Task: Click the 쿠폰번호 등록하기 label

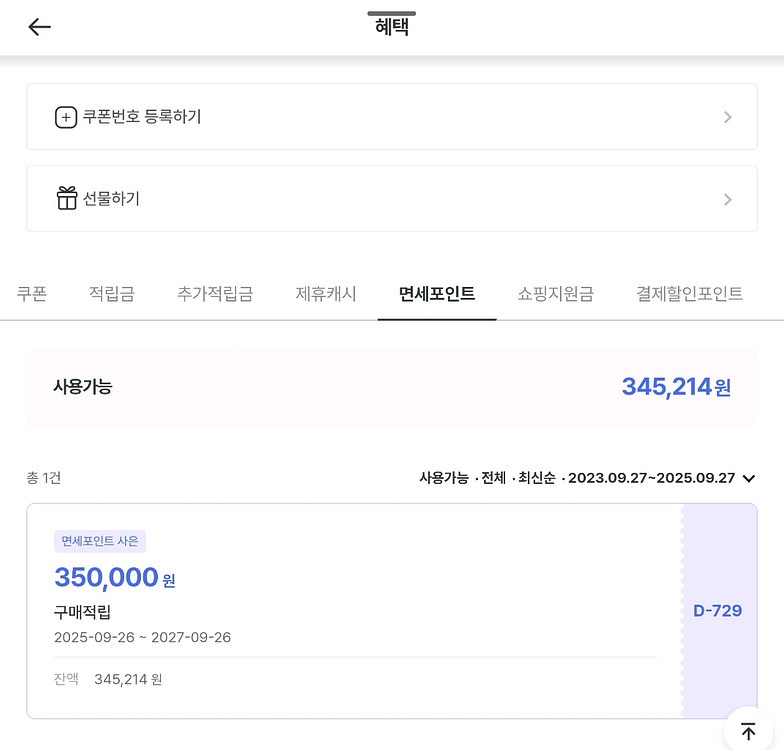Action: tap(142, 117)
